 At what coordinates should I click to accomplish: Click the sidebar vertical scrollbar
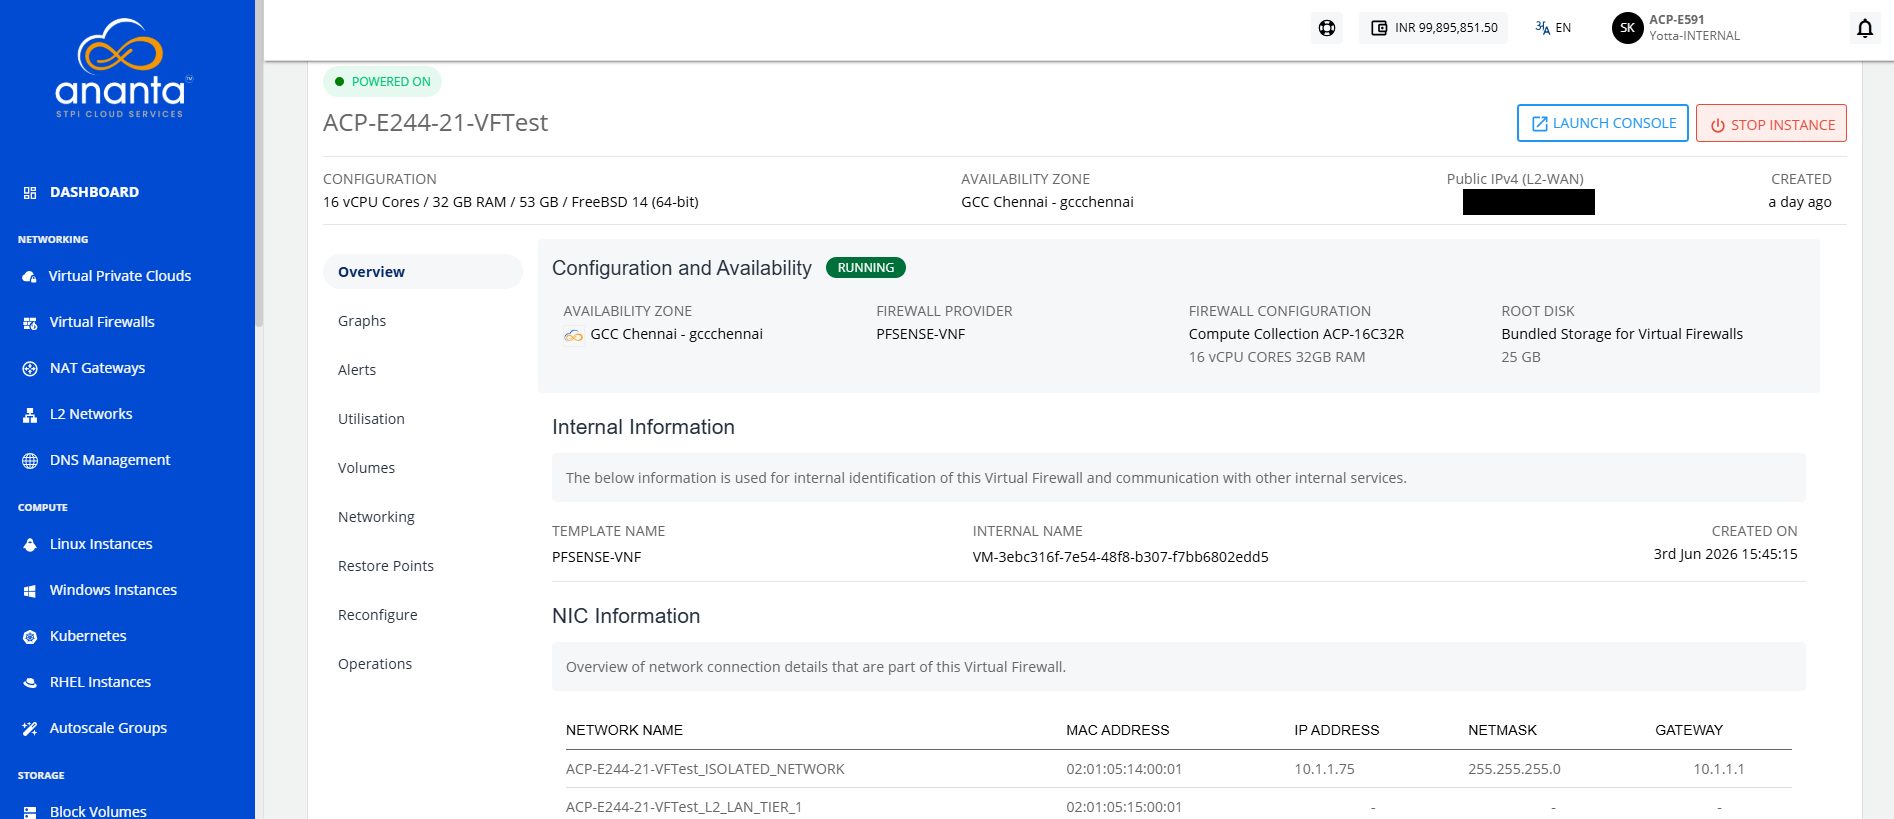point(259,164)
